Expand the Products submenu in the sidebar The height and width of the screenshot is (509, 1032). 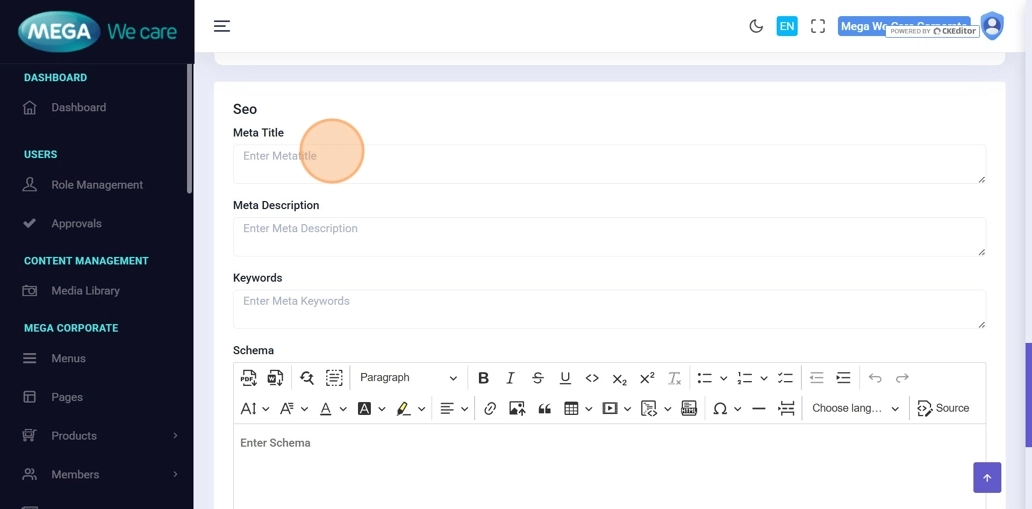coord(98,436)
